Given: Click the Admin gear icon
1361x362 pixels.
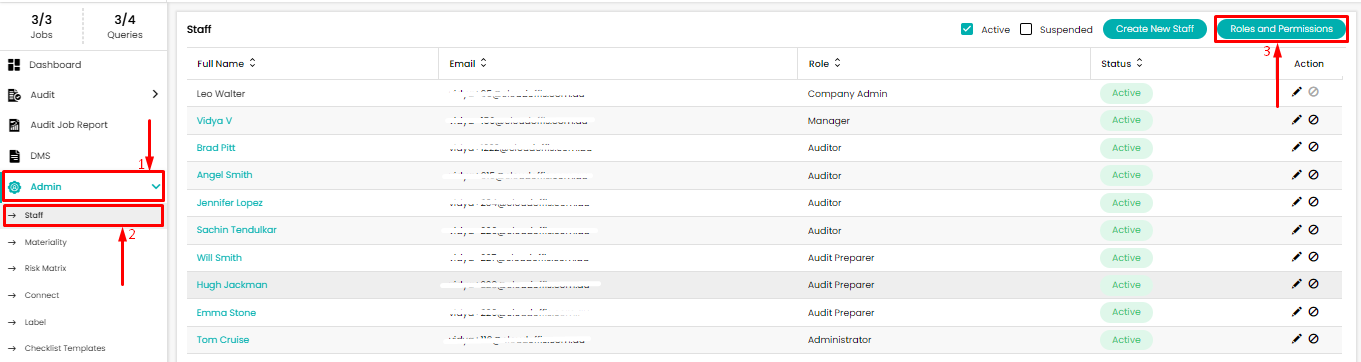Looking at the screenshot, I should (x=14, y=187).
